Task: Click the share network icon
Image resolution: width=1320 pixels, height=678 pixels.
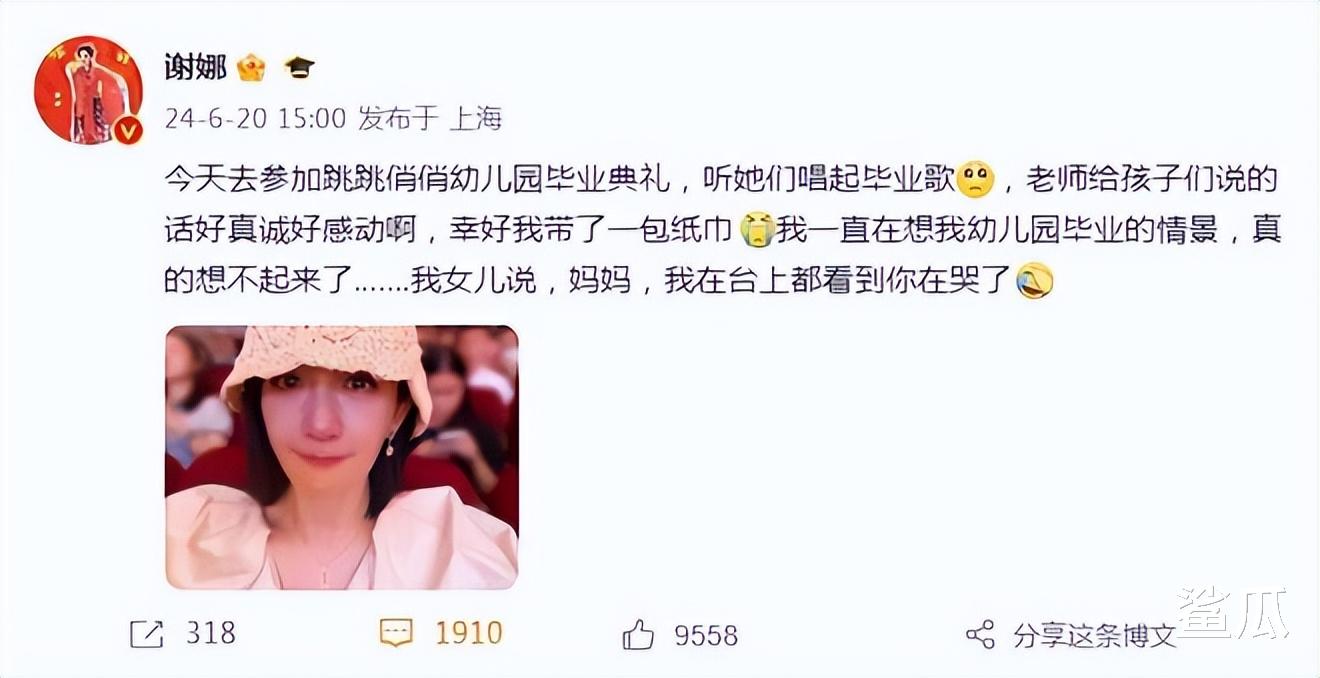Action: pos(980,634)
